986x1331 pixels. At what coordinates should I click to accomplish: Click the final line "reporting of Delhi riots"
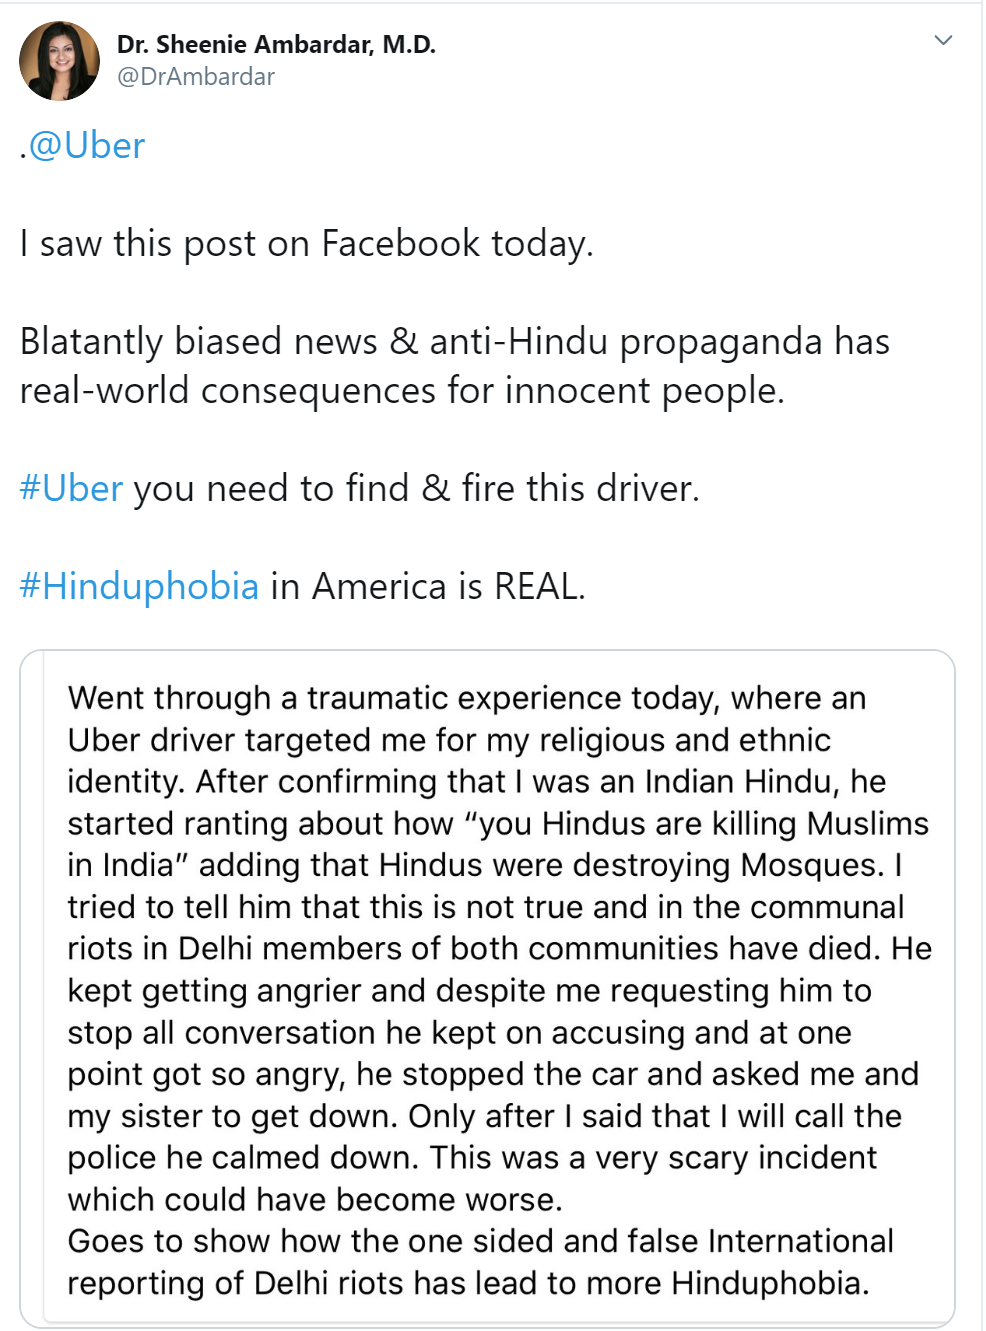click(468, 1284)
